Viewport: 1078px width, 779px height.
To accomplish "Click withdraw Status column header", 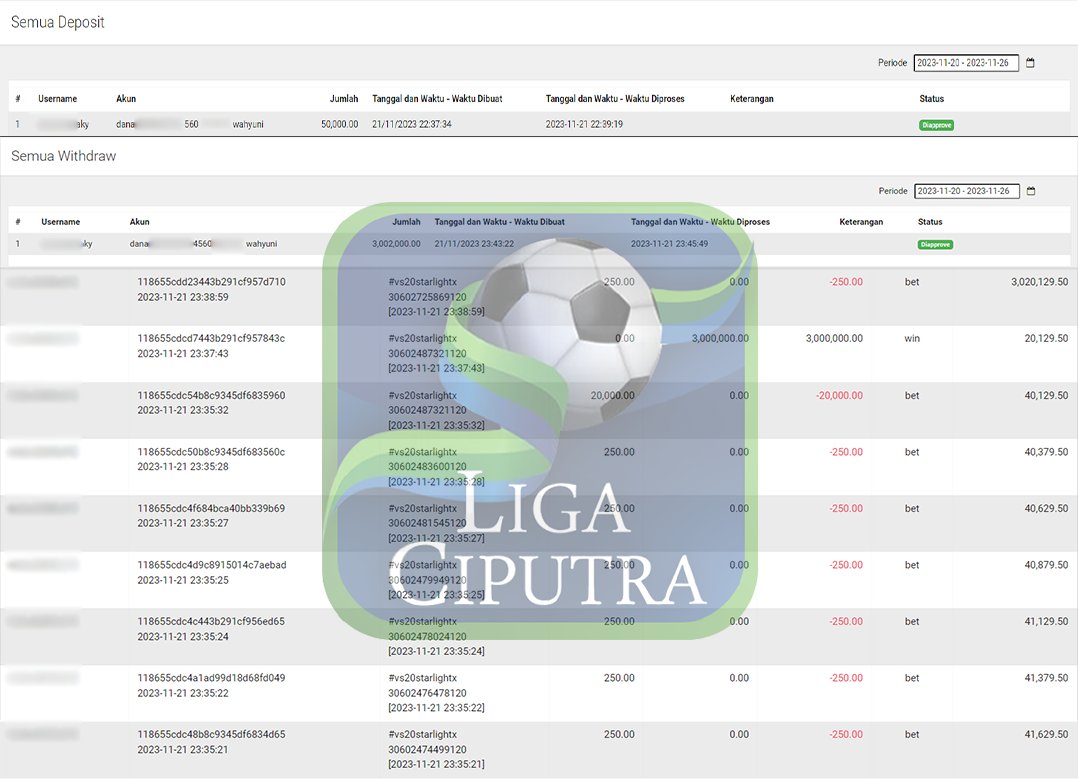I will pos(930,222).
